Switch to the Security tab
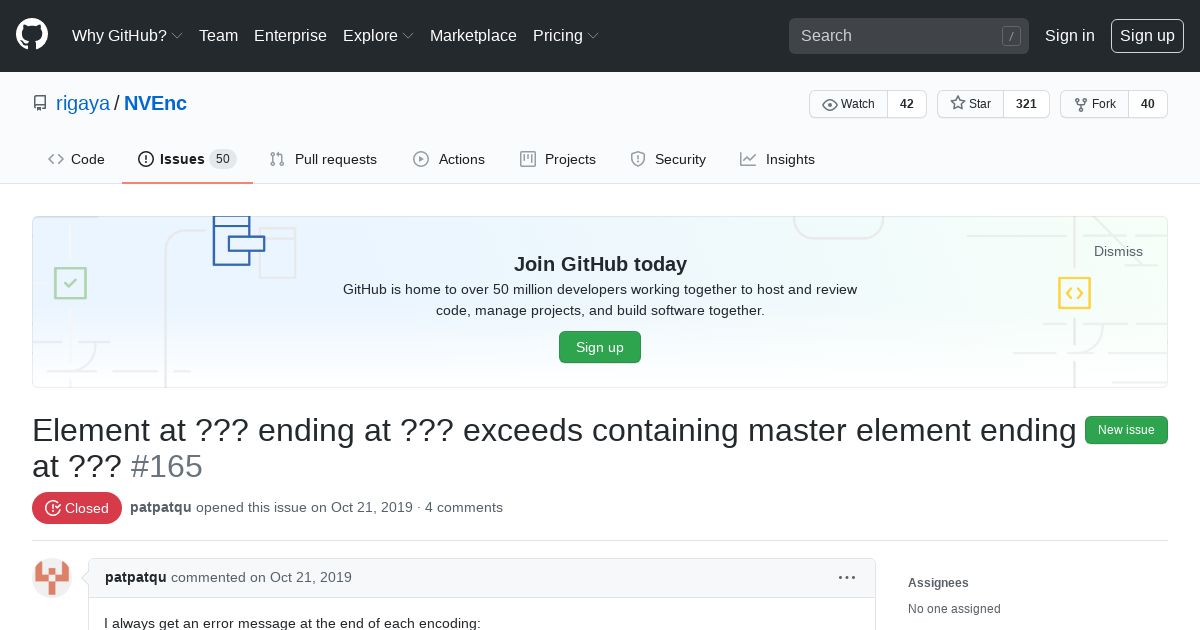This screenshot has height=630, width=1200. 668,159
